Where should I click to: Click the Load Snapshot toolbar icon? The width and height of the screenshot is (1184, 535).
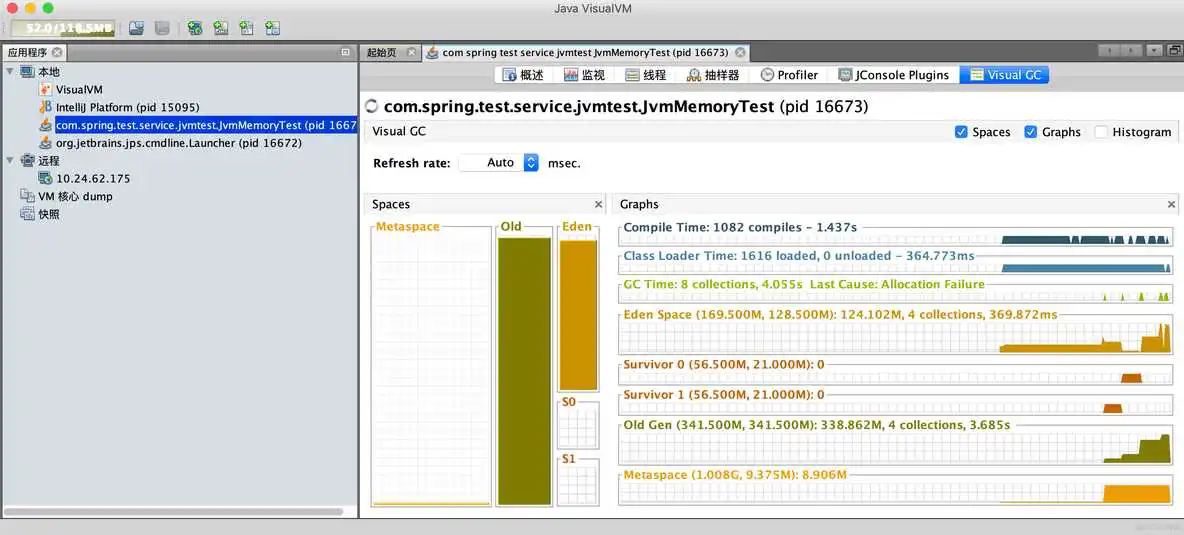(x=136, y=28)
